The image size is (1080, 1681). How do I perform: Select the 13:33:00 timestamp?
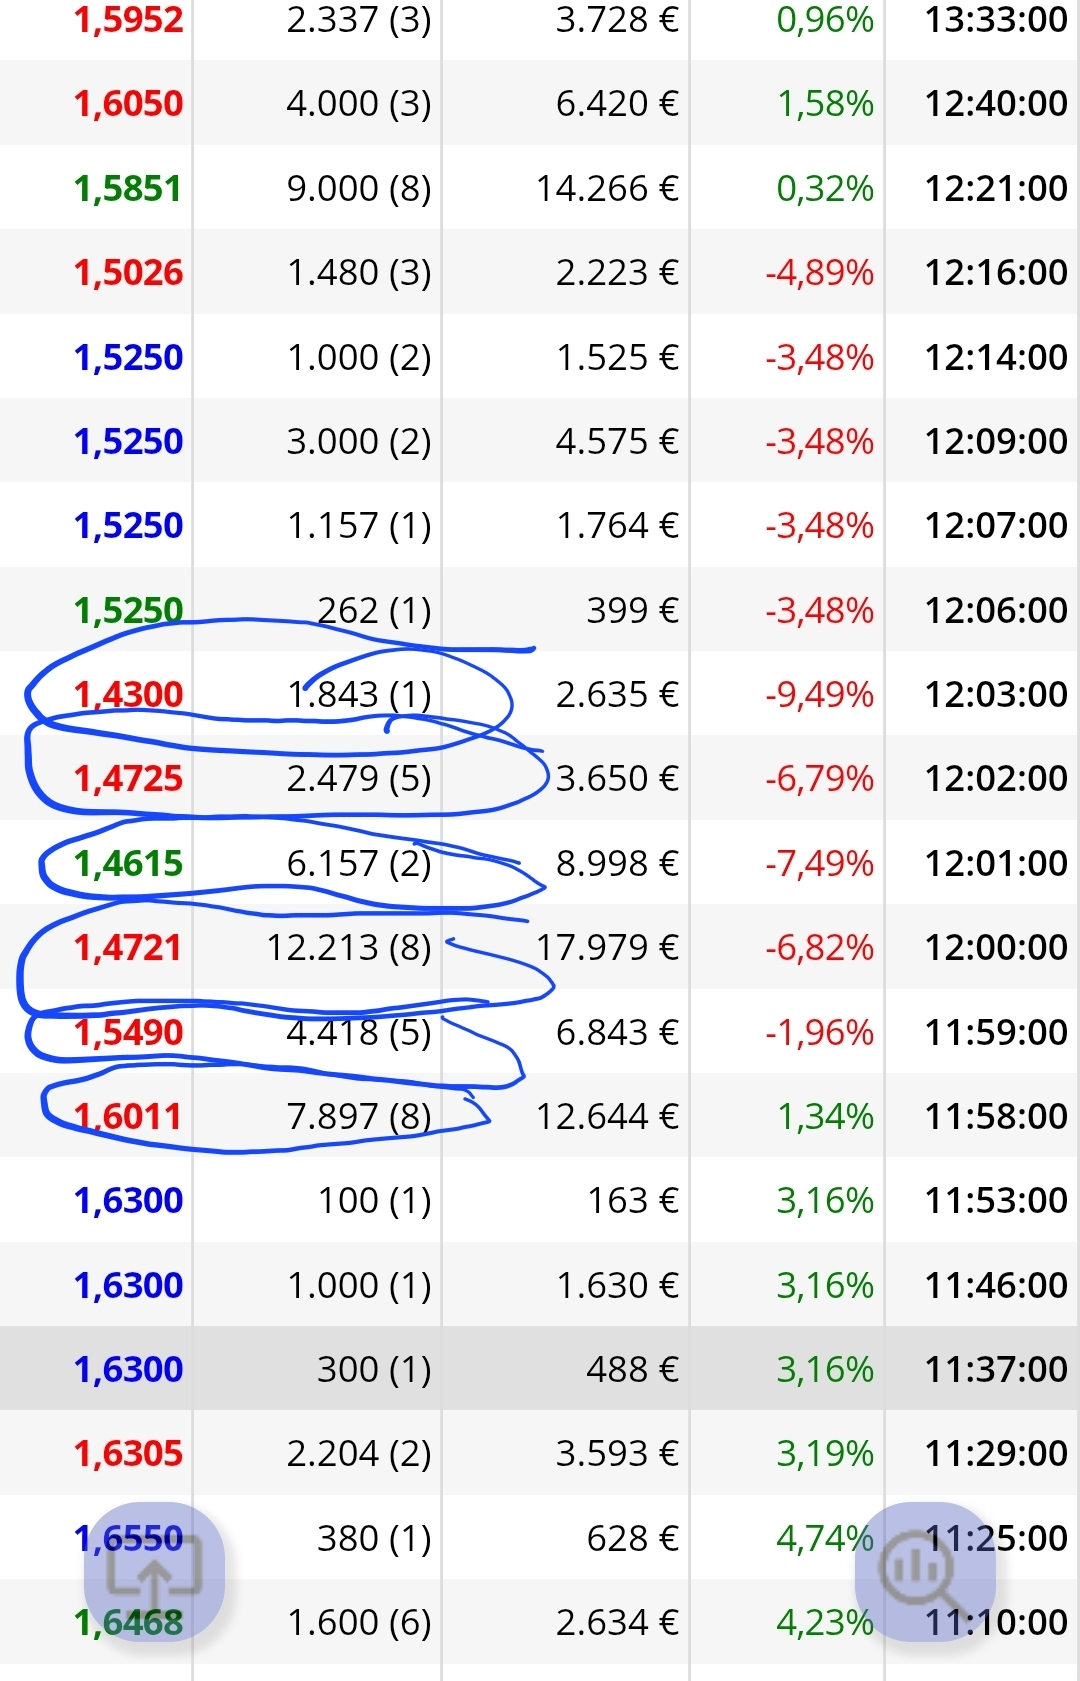point(996,19)
